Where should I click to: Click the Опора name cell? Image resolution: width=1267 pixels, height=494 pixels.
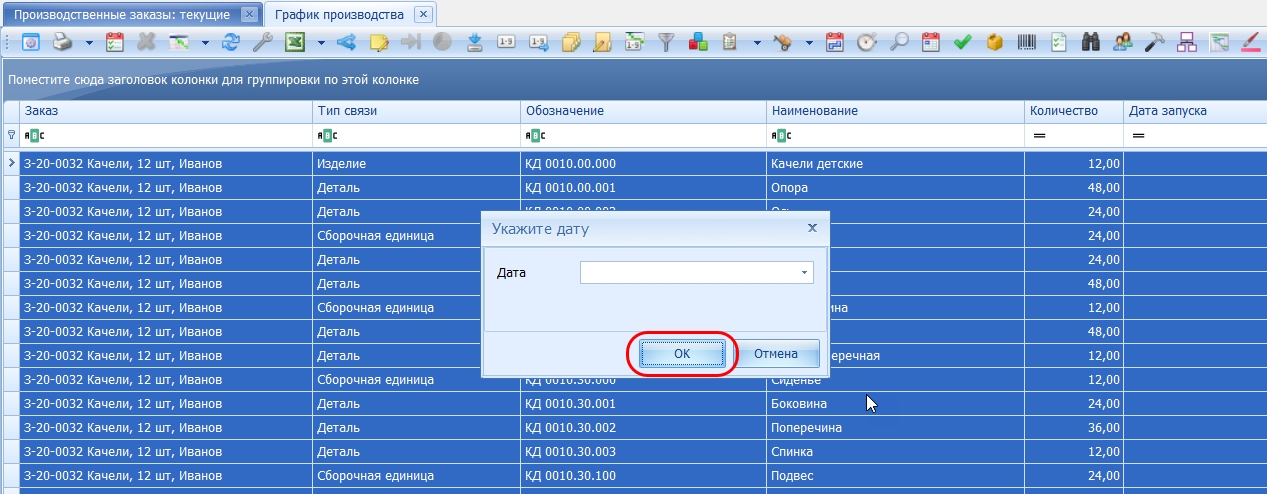tap(896, 187)
